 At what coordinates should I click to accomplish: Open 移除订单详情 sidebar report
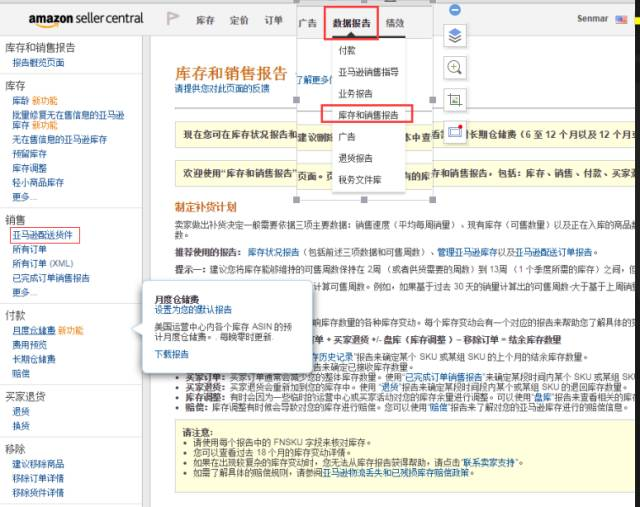pyautogui.click(x=38, y=478)
